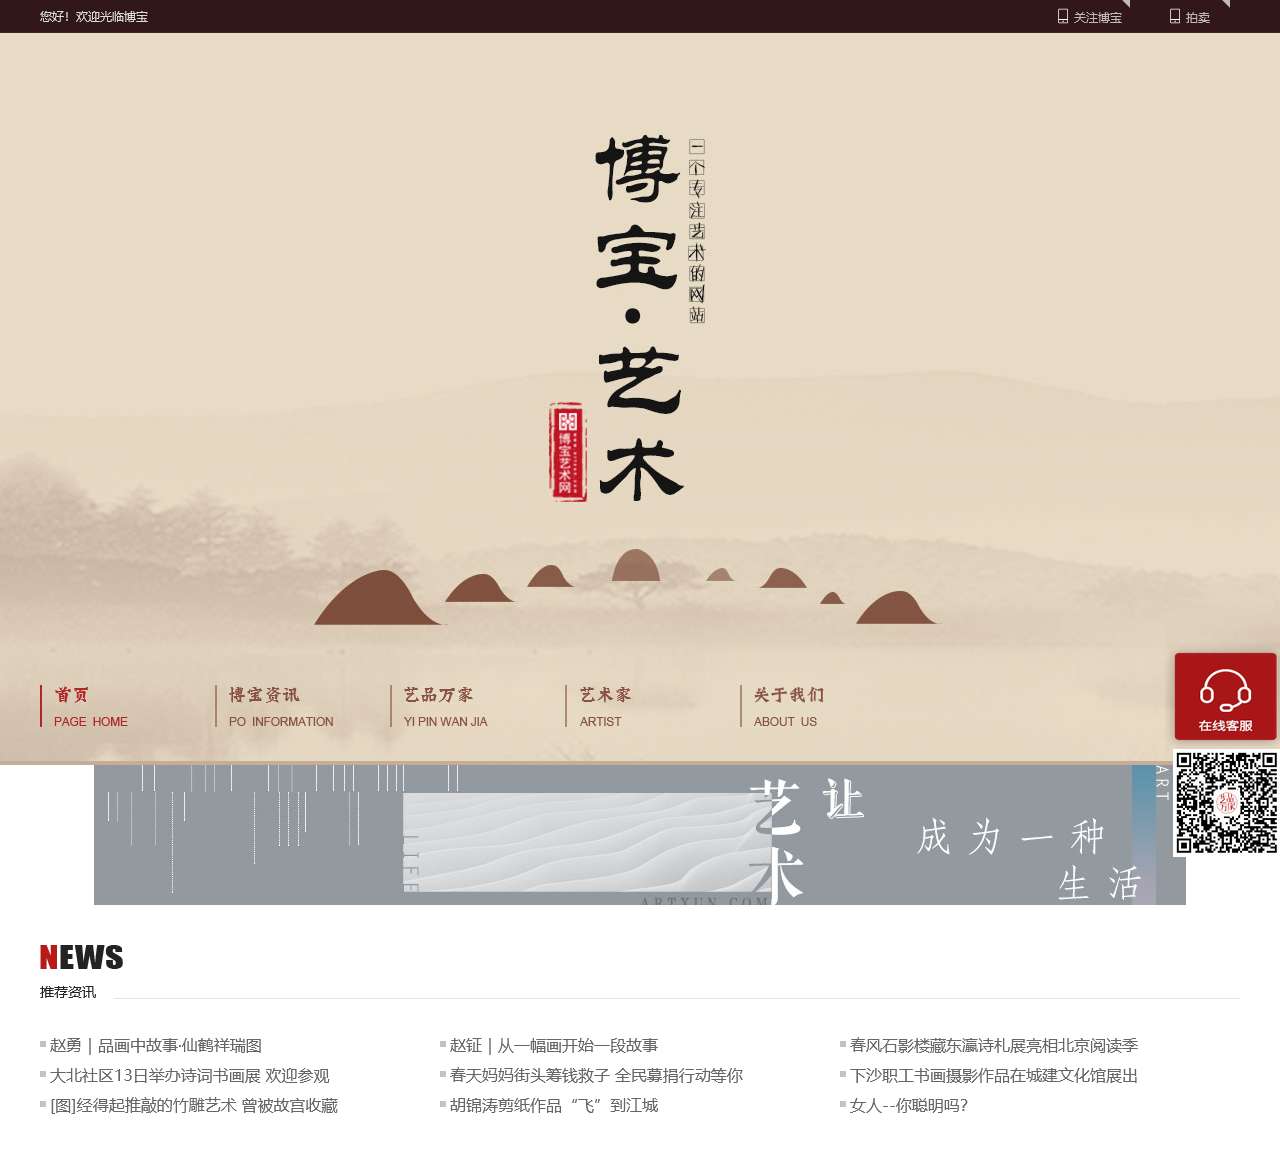Open article 胡锦涛剪纸作品“飞”到江城
The width and height of the screenshot is (1280, 1167).
[554, 1105]
